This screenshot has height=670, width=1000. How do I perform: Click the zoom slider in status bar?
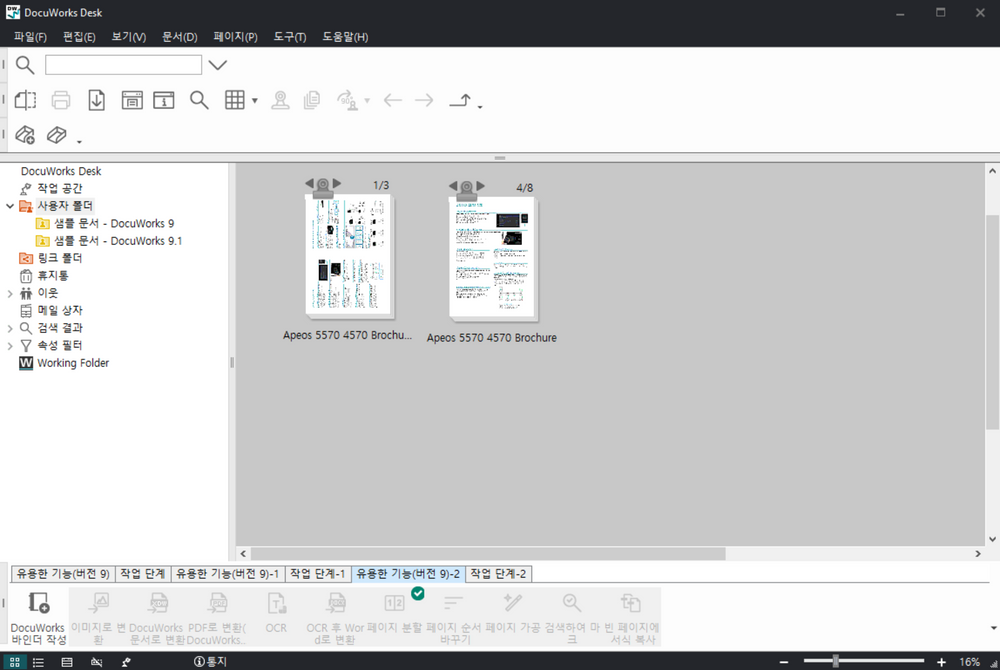click(836, 661)
